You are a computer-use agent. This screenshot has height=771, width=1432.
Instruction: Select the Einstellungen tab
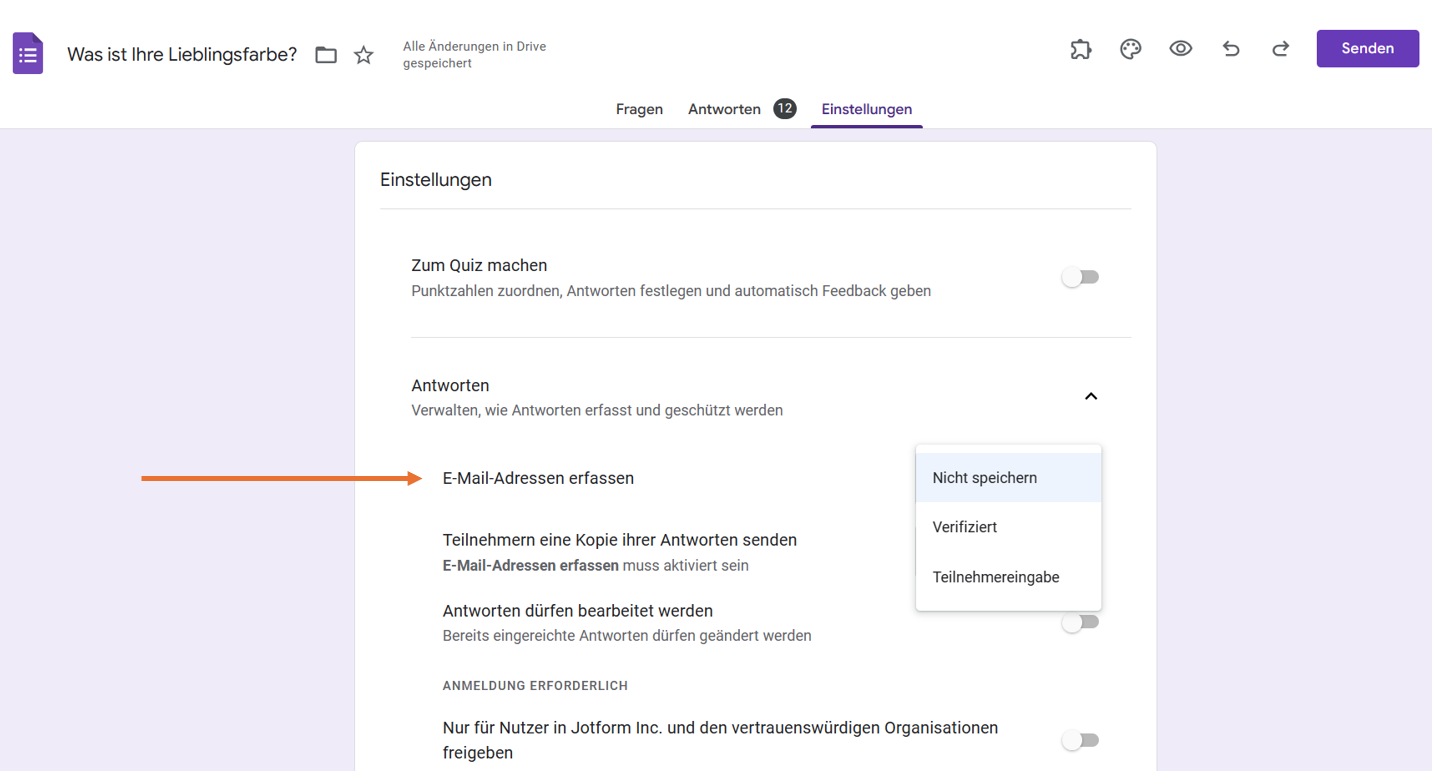(866, 109)
